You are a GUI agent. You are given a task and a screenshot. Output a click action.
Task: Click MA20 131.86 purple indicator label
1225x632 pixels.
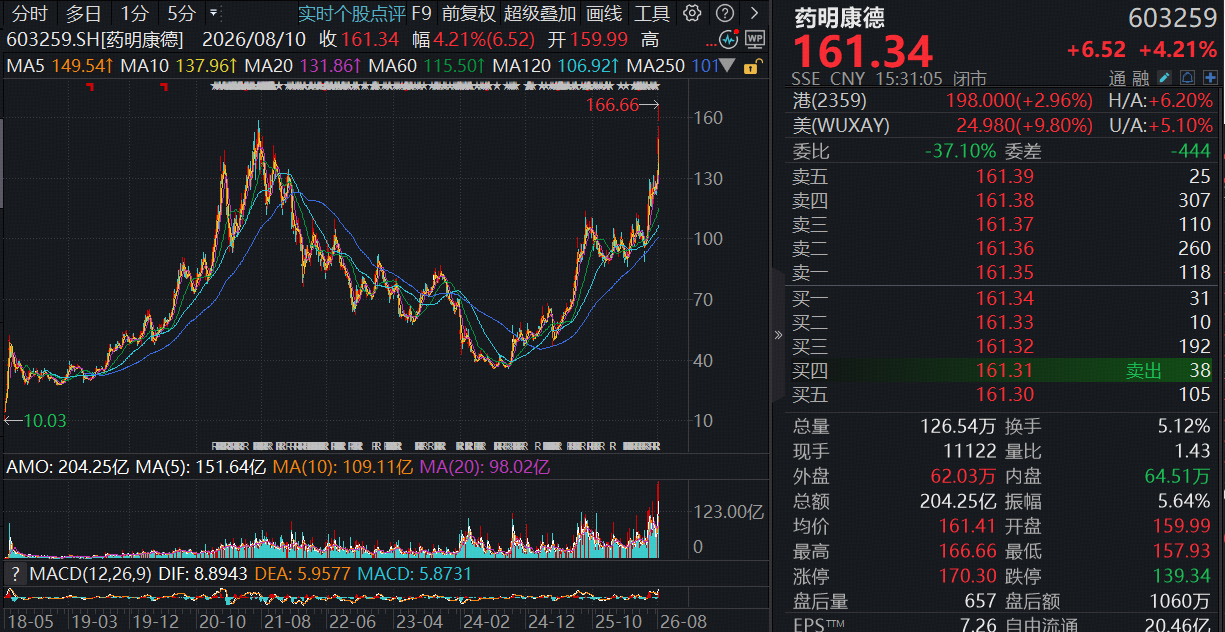[303, 66]
